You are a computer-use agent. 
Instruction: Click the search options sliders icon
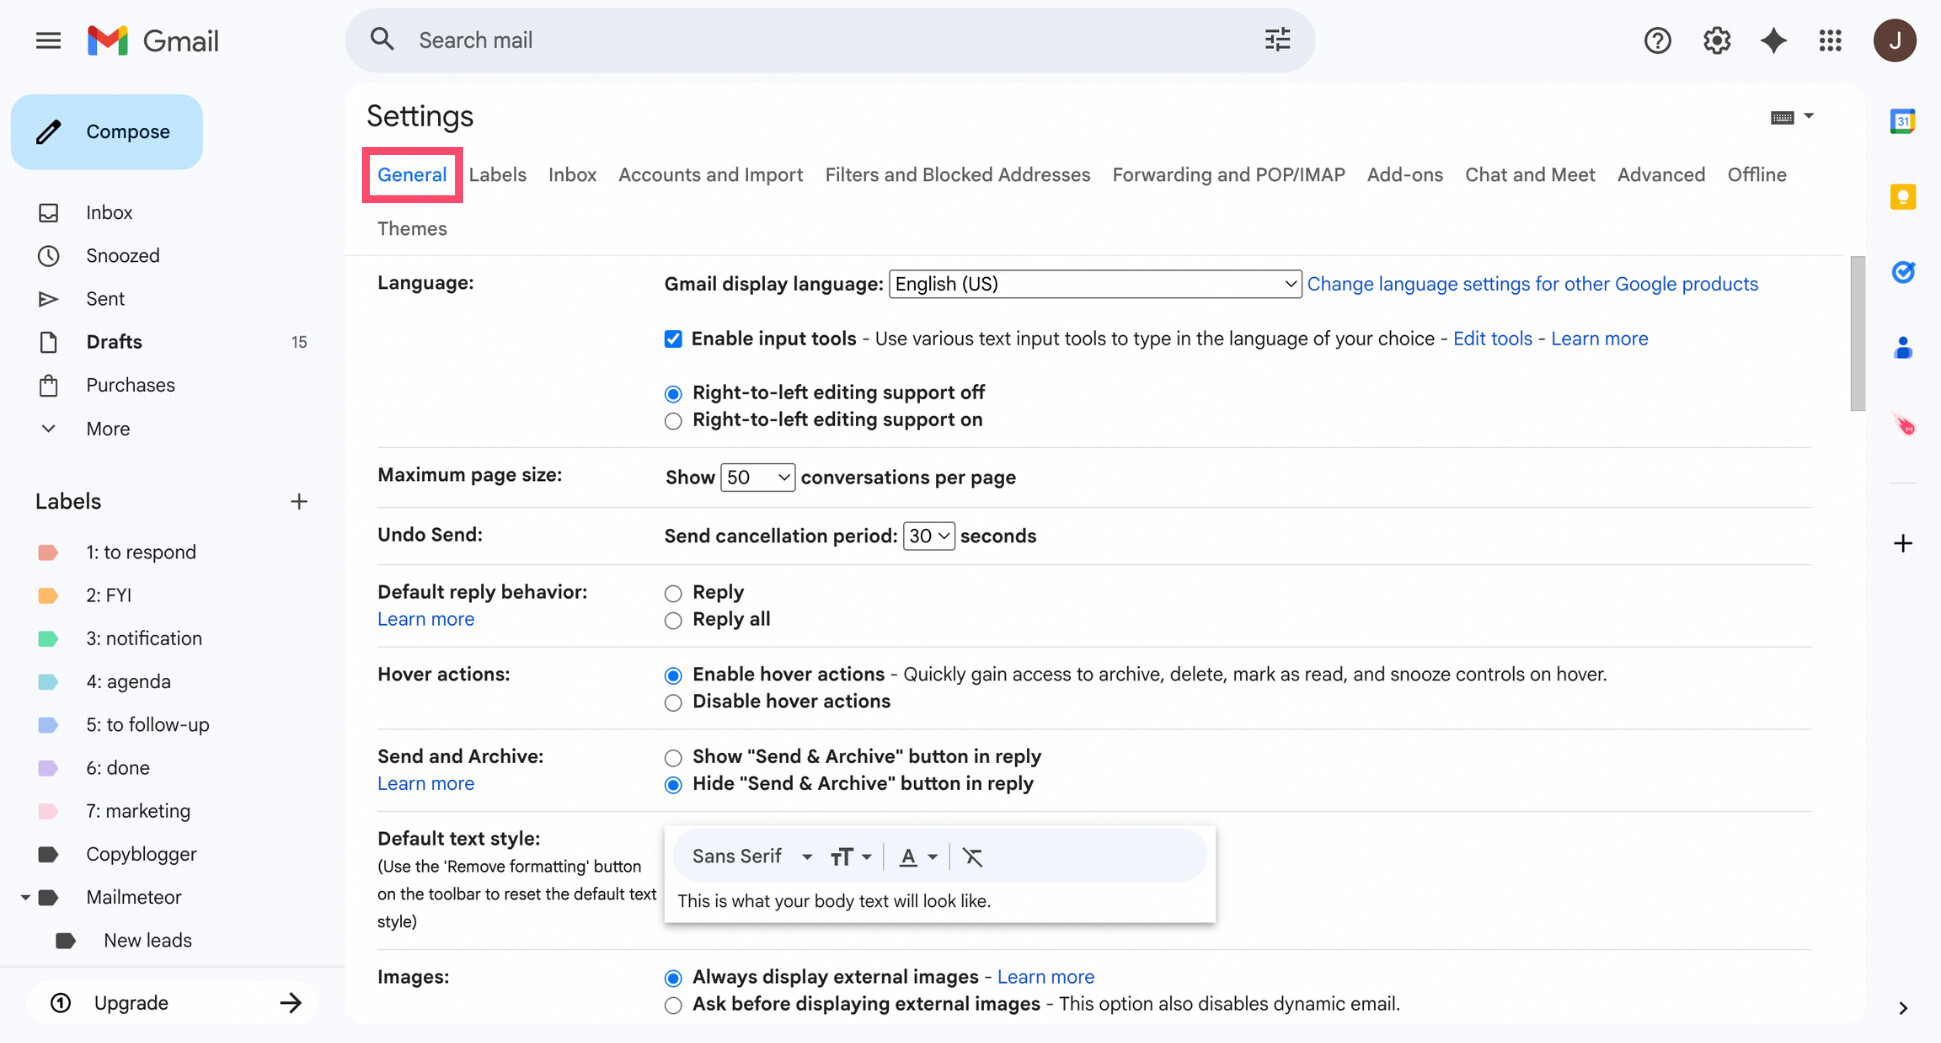coord(1277,39)
